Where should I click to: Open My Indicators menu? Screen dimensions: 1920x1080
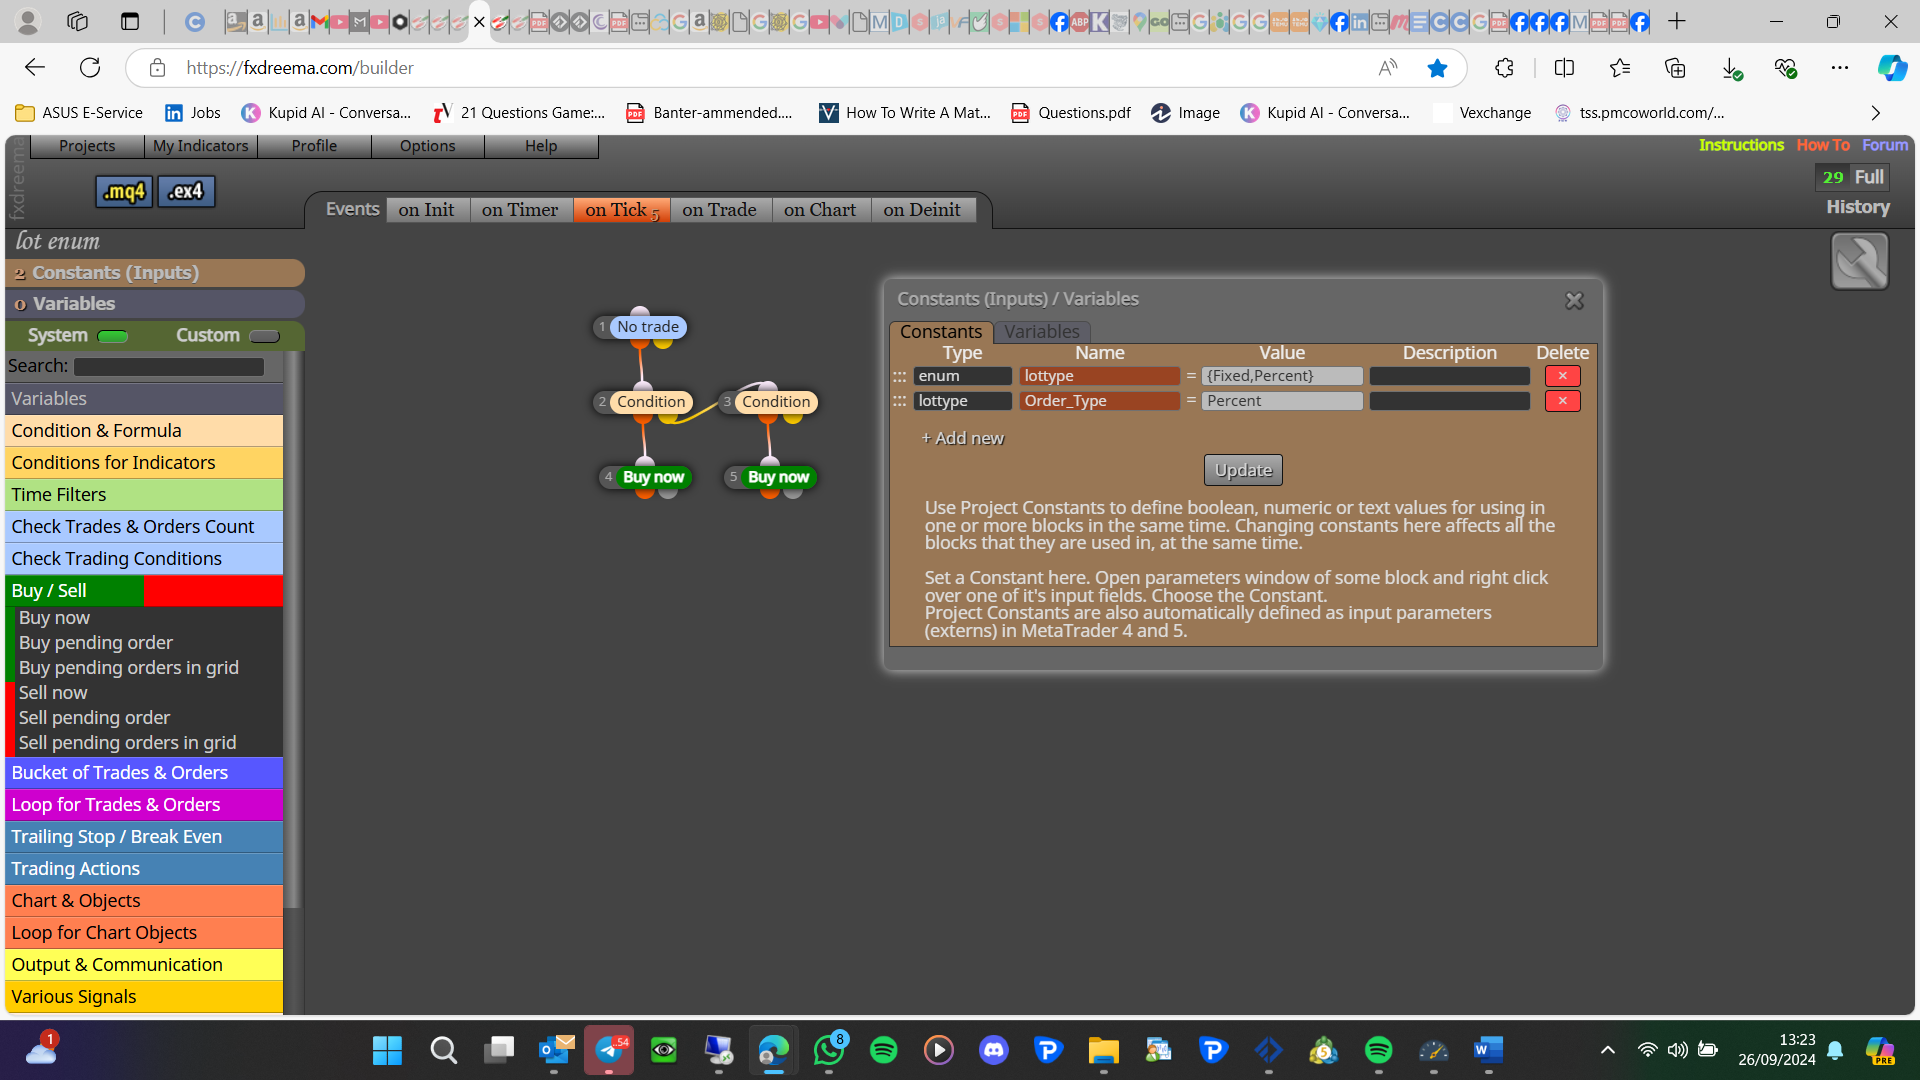200,146
